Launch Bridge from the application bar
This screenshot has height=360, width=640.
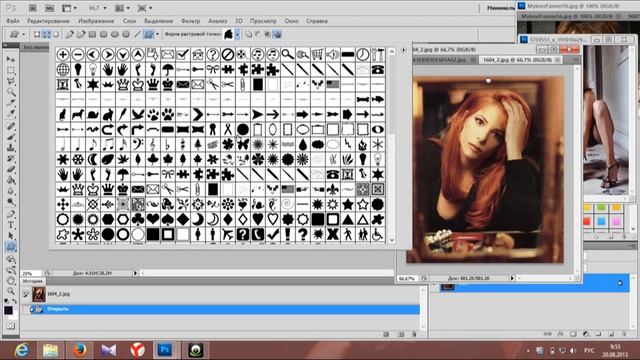point(33,8)
